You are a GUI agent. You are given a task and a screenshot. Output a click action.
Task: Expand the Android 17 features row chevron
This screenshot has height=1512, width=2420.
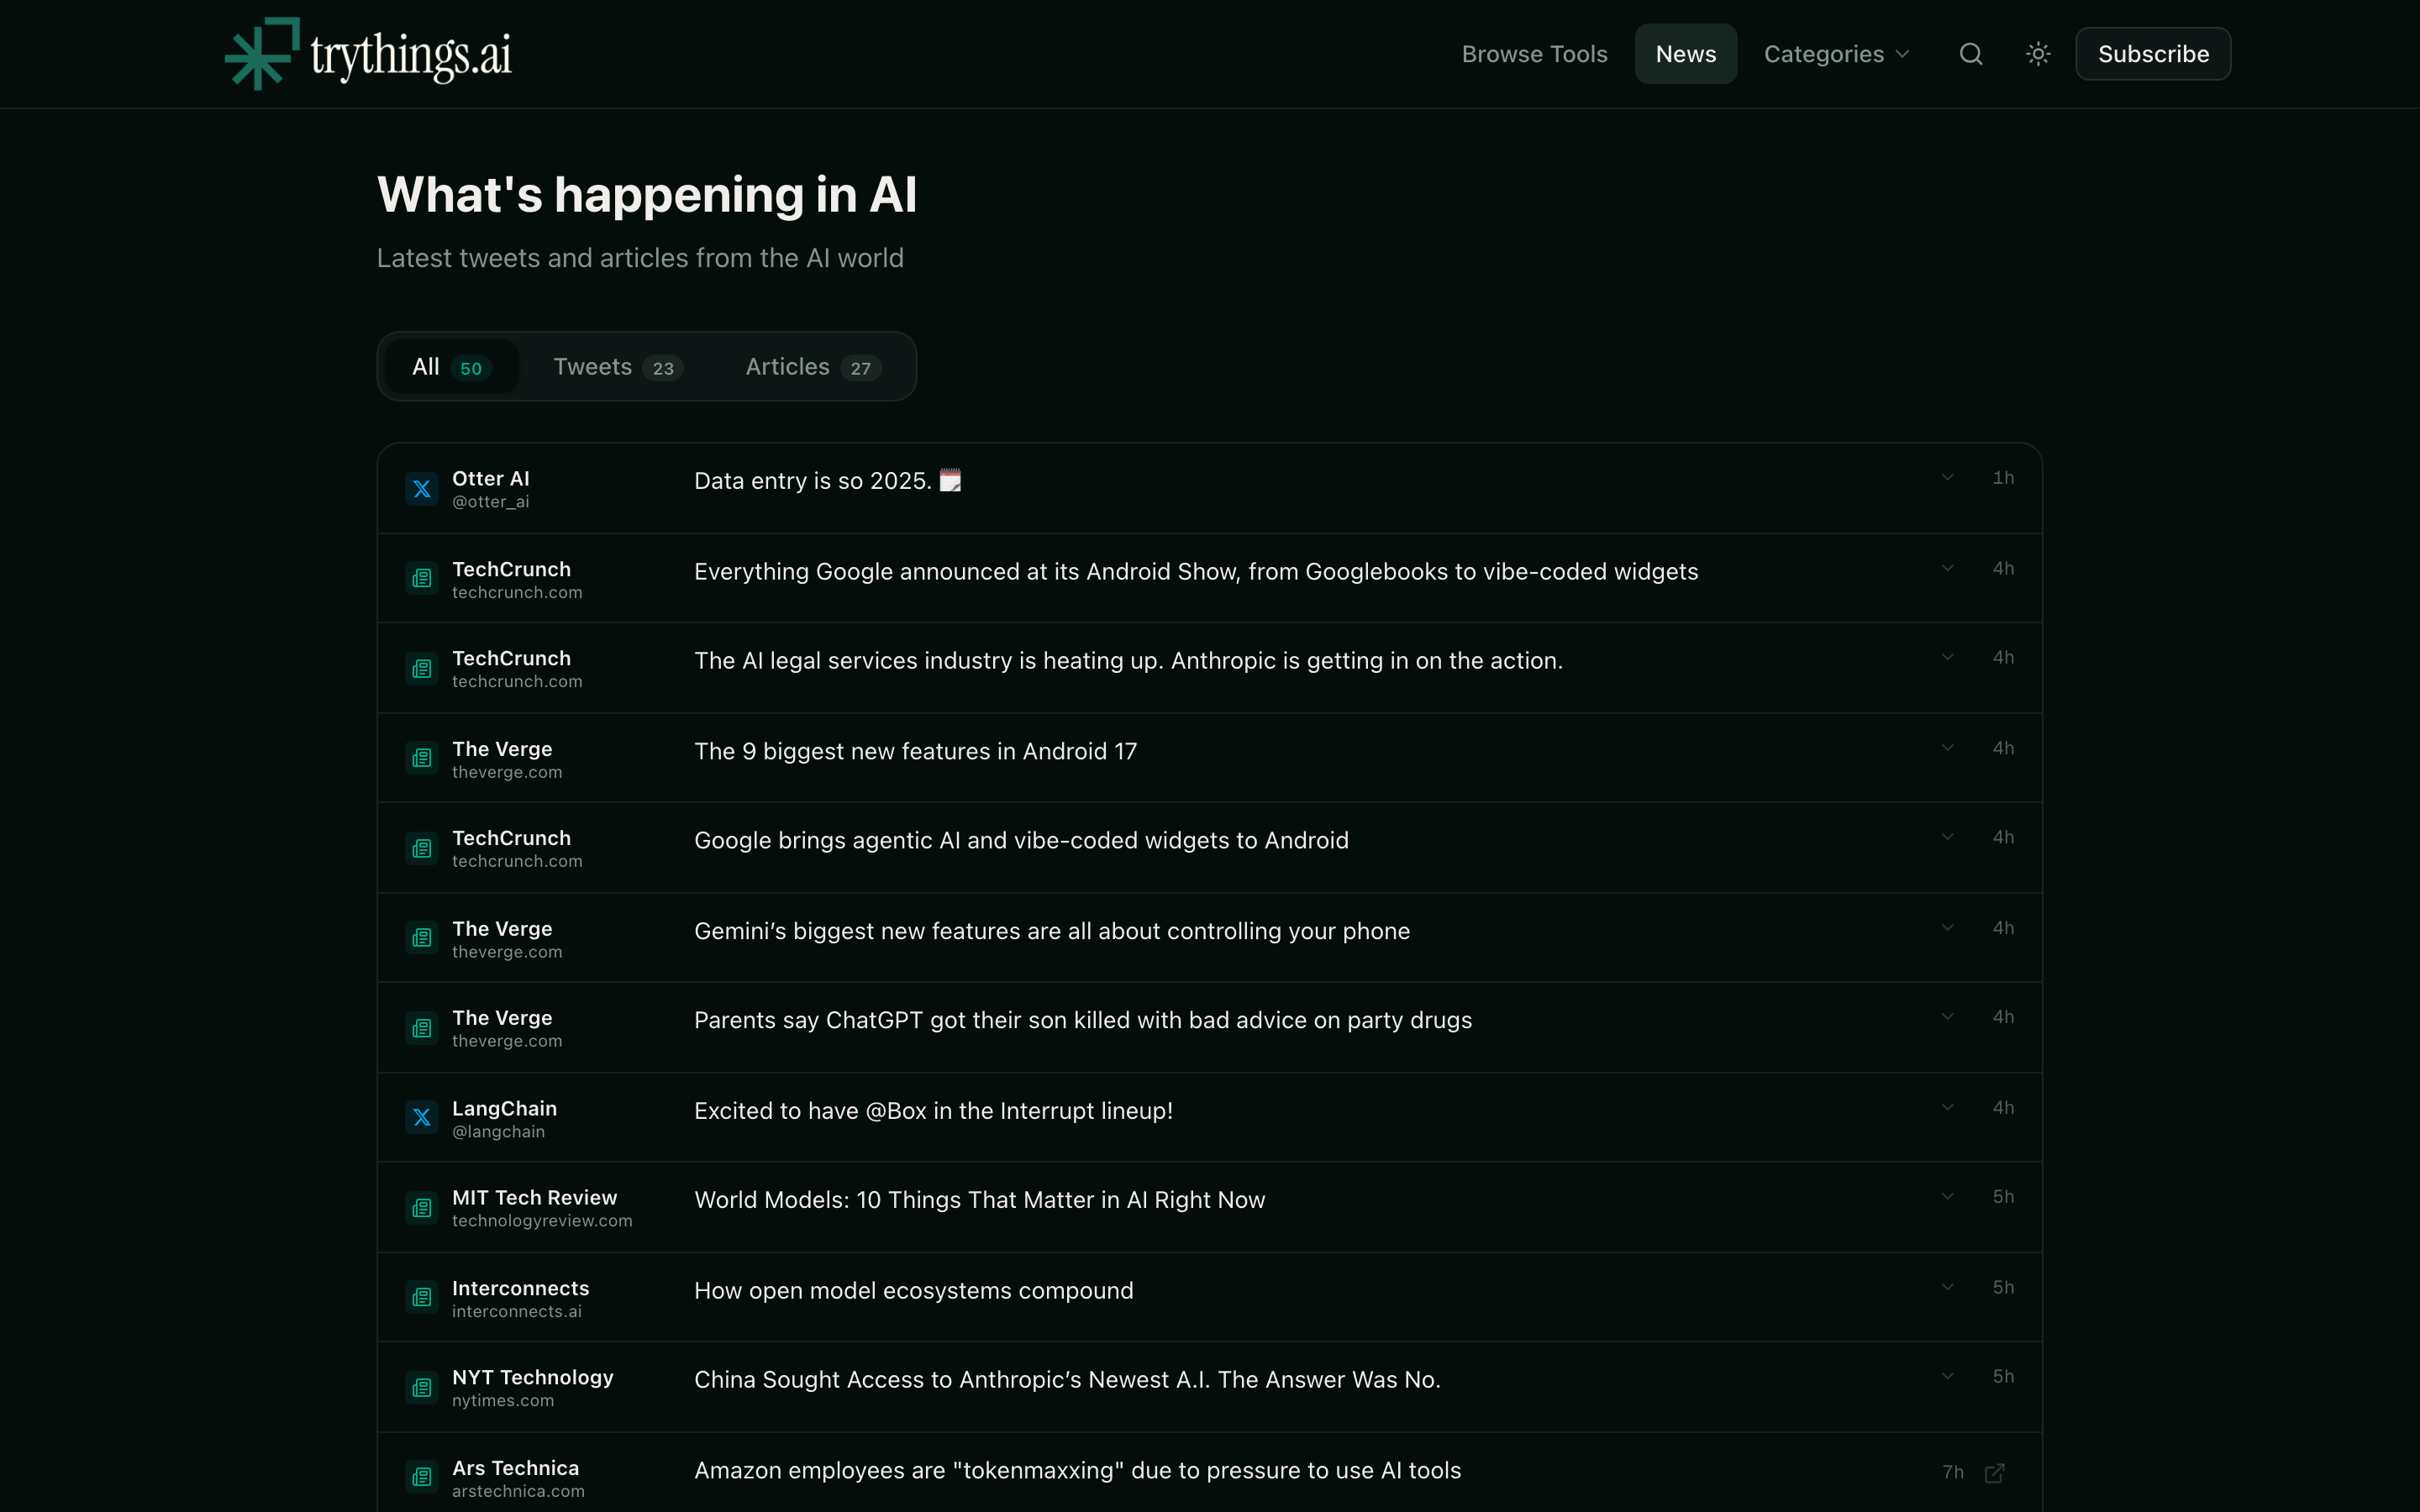click(1947, 748)
